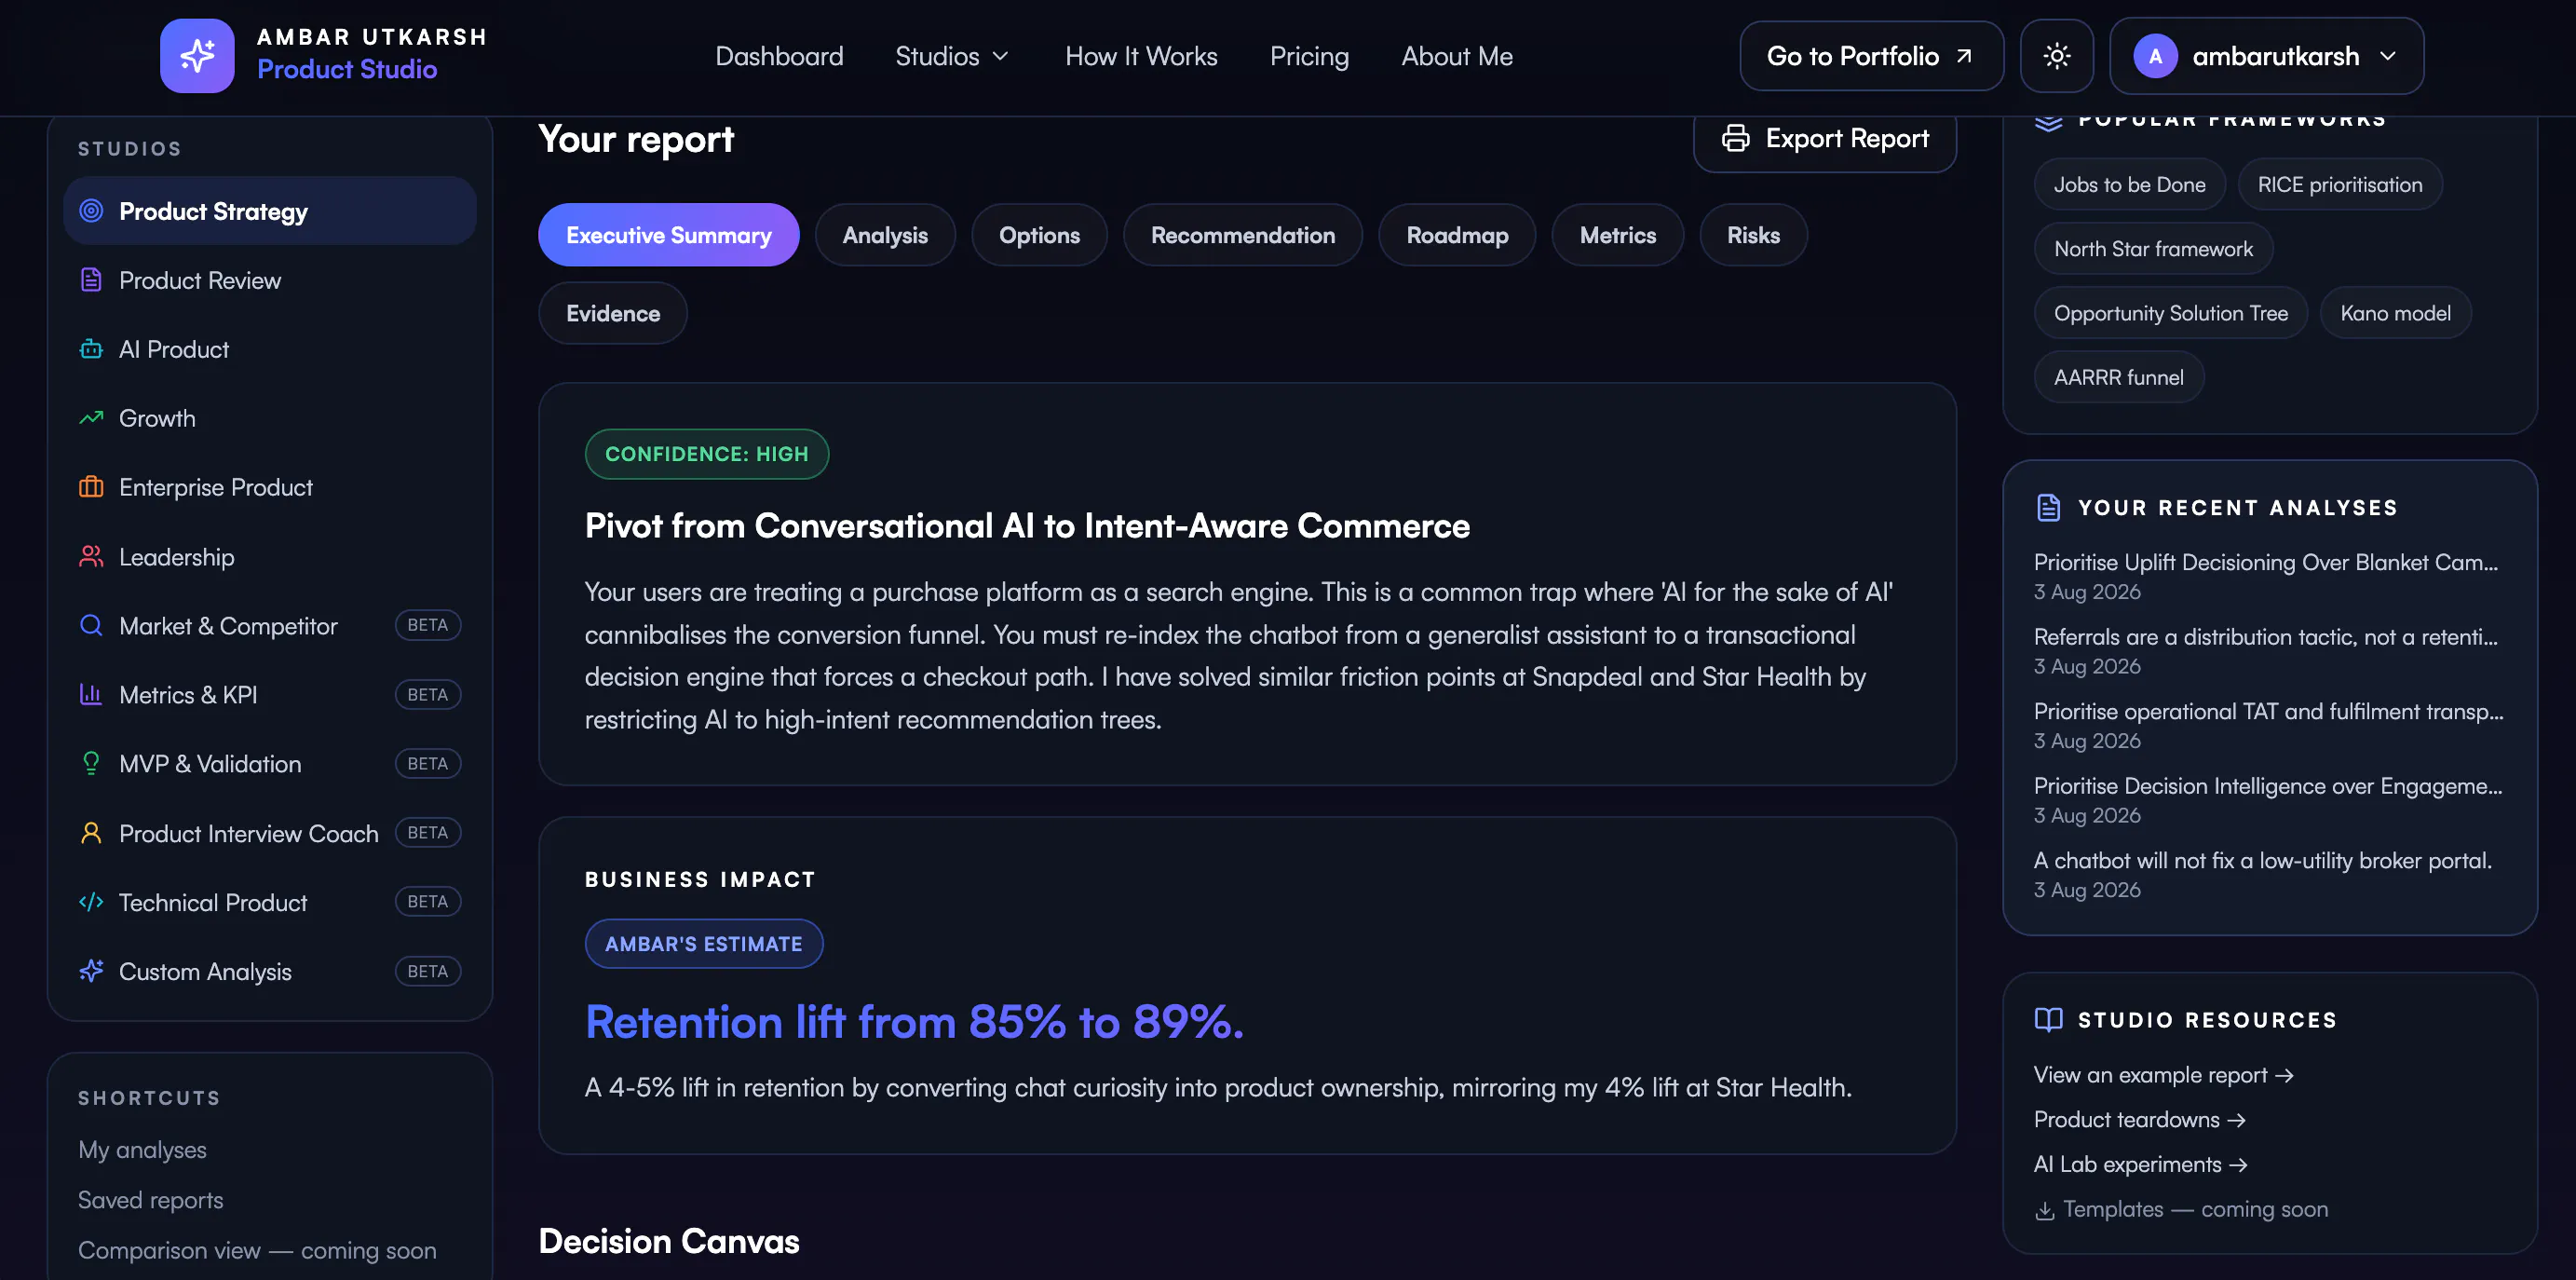Click 'Comparison view — coming soon' text
This screenshot has width=2576, height=1280.
pos(257,1251)
